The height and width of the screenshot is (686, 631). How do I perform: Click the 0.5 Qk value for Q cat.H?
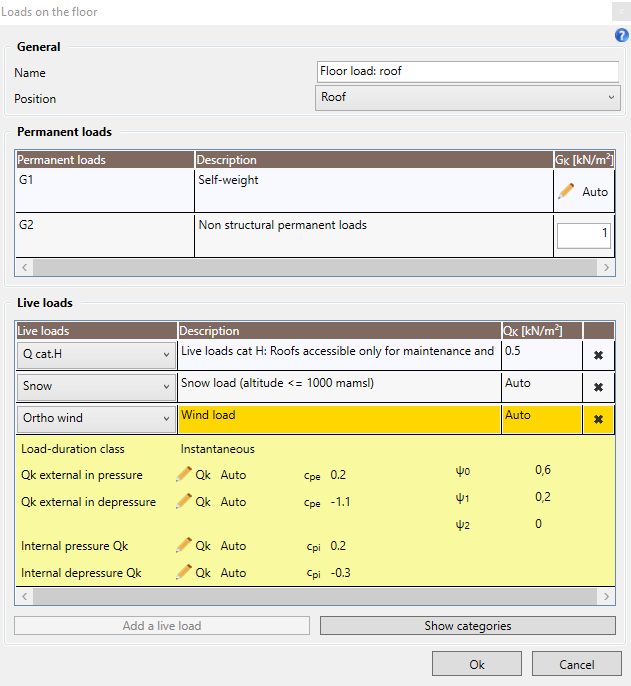(x=542, y=355)
